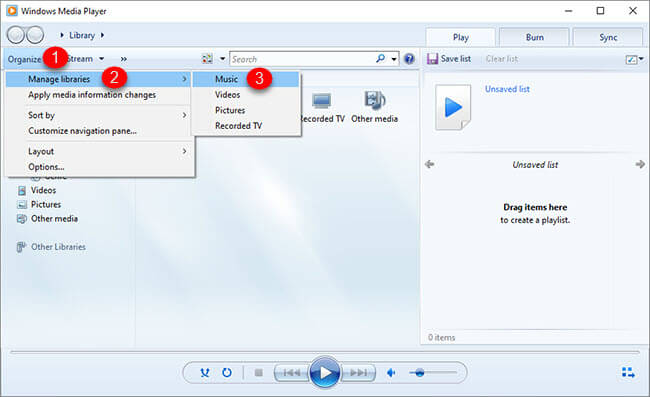Click the Clear list button
The height and width of the screenshot is (397, 650).
pos(502,59)
